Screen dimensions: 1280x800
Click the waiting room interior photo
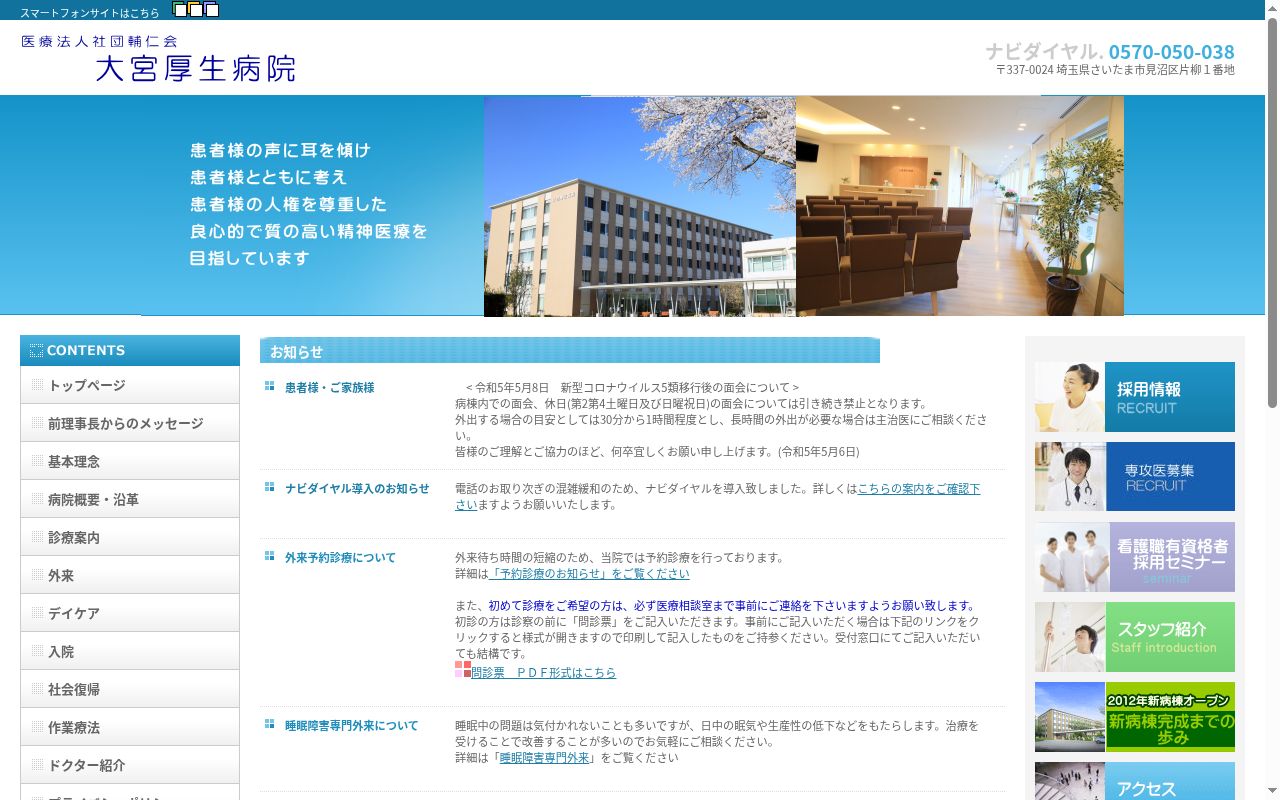[960, 206]
